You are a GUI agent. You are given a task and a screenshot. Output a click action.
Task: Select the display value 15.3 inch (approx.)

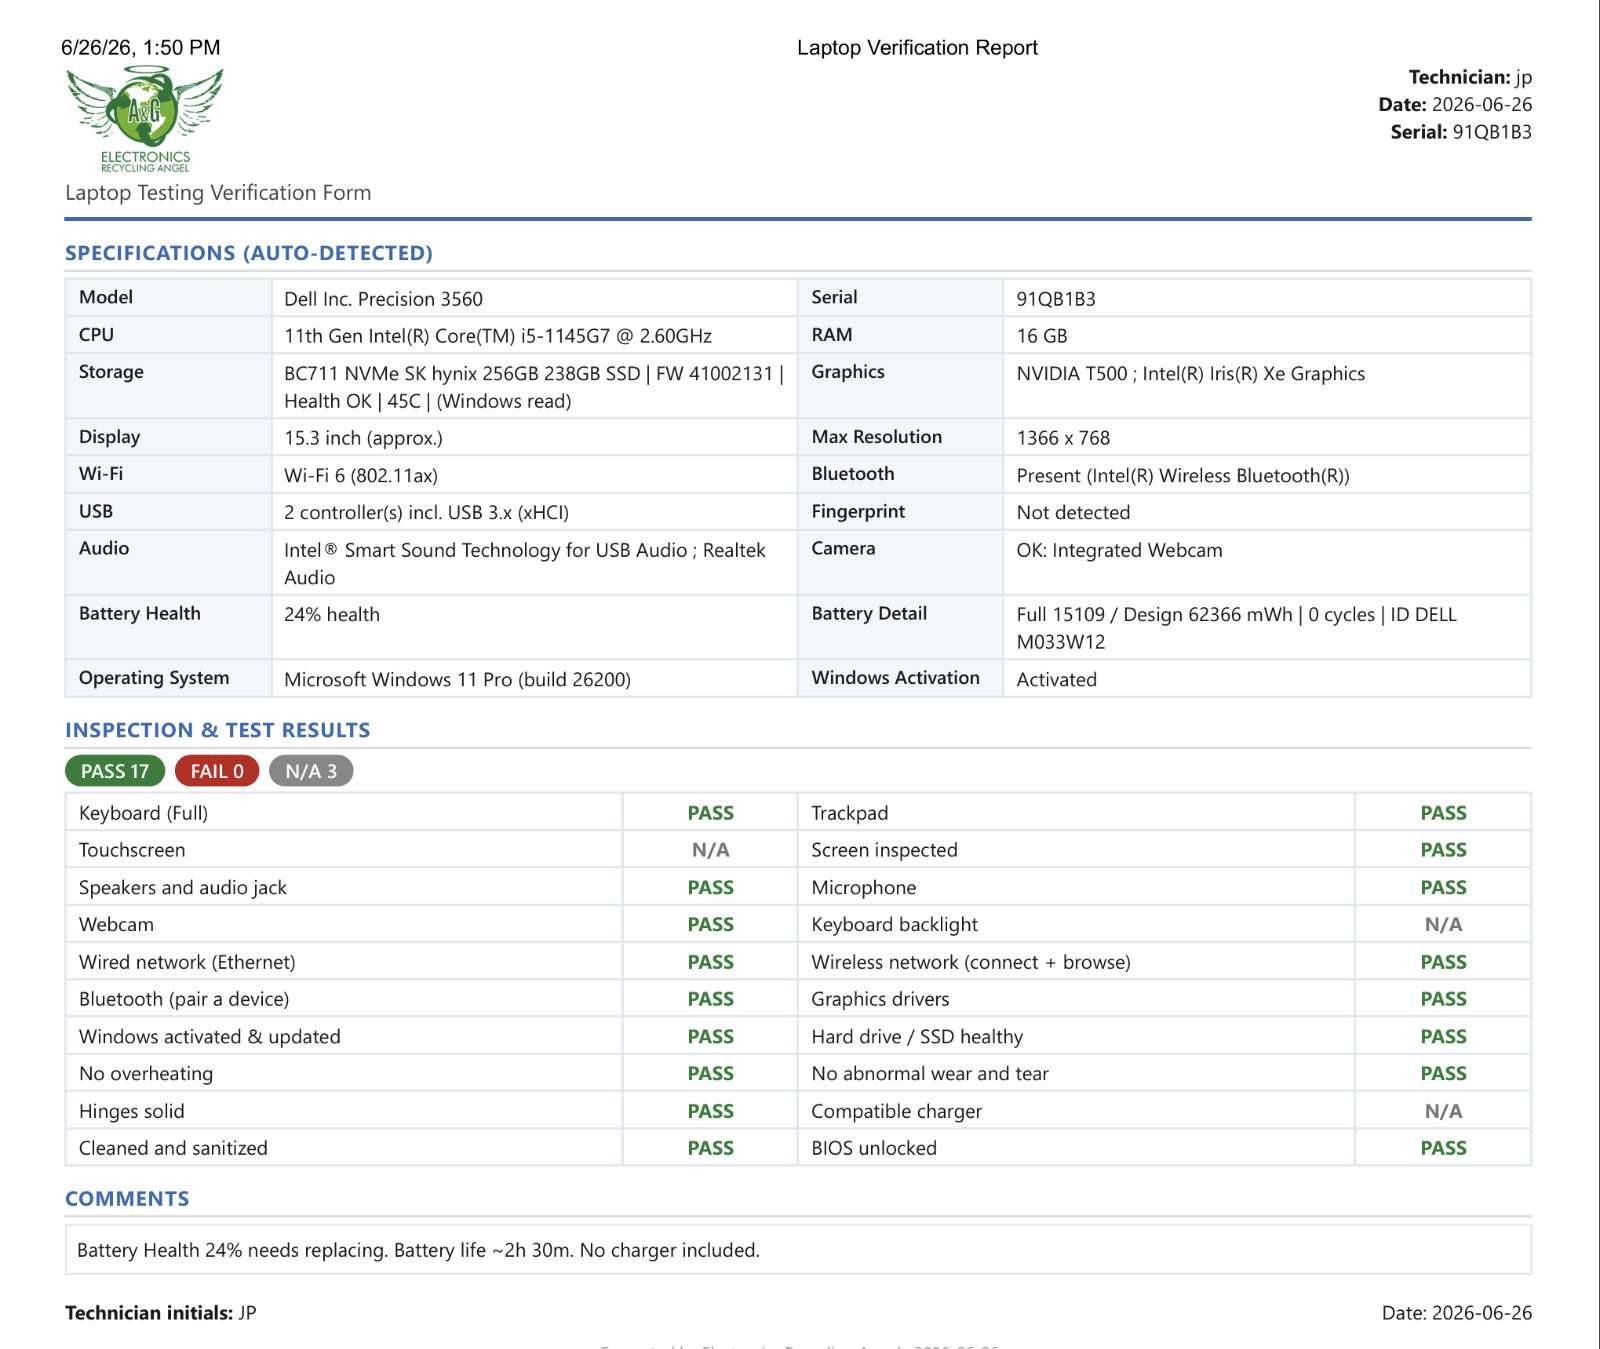(363, 438)
